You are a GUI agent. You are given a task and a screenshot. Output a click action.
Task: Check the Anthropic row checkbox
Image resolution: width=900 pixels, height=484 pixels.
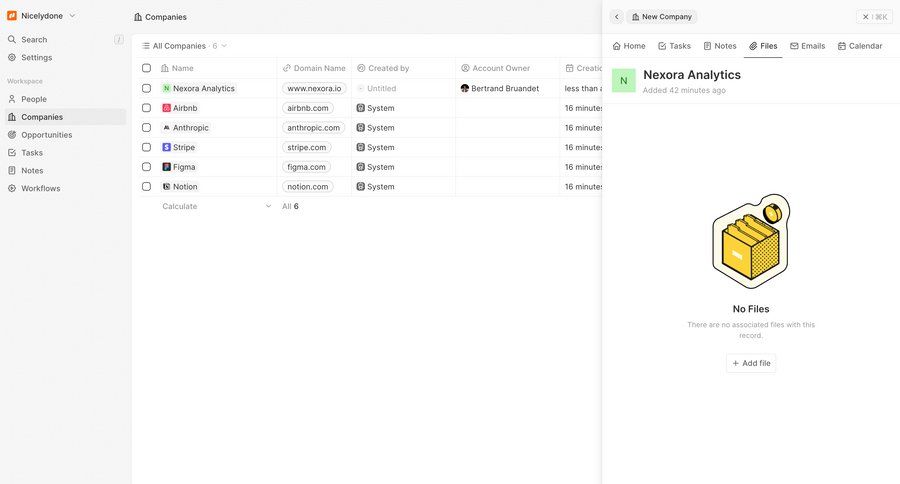point(146,127)
